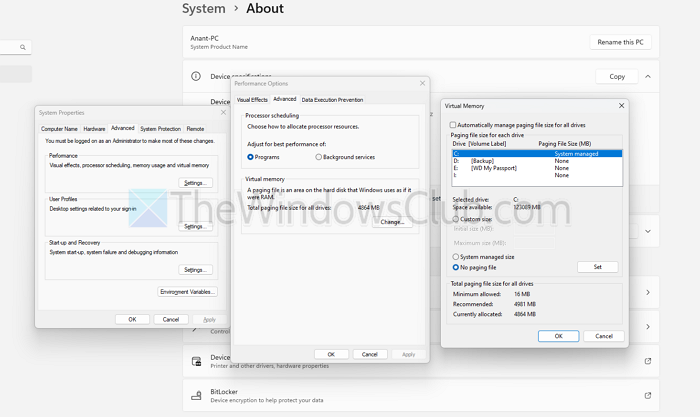Click the Recommended 4981 MB value
700x417 pixels.
(525, 304)
